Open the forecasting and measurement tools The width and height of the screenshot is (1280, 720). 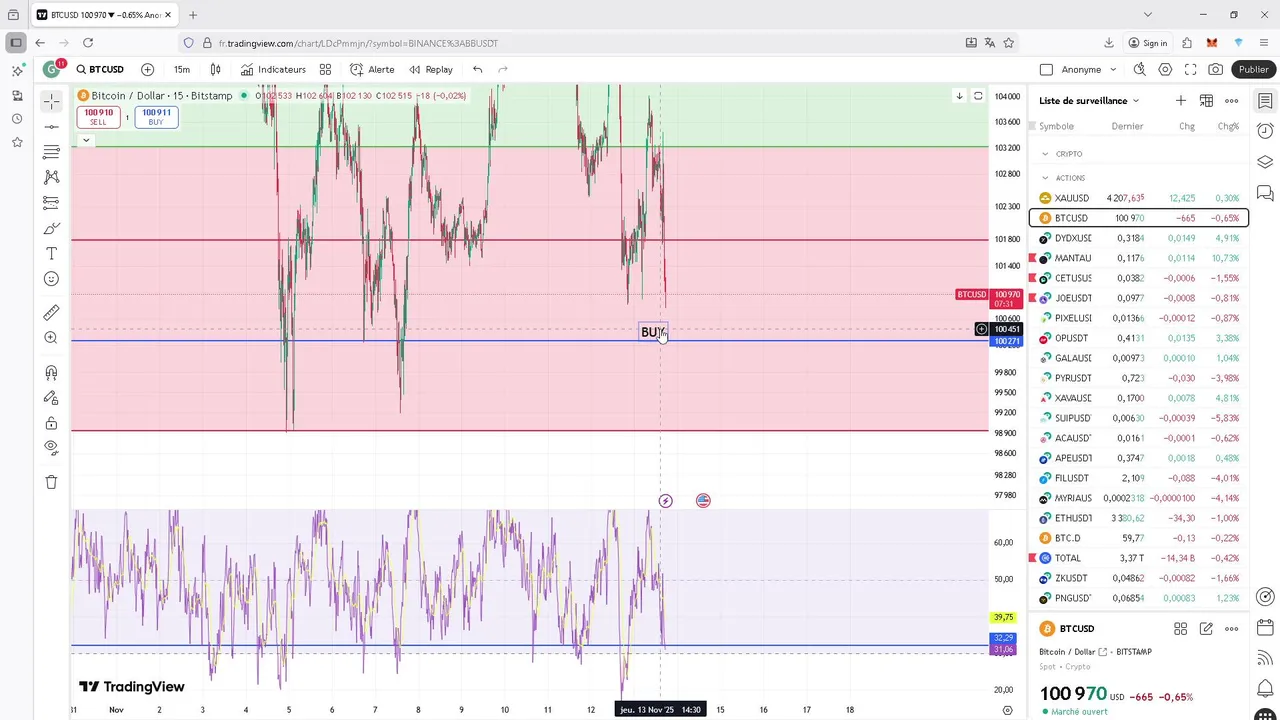click(x=51, y=202)
